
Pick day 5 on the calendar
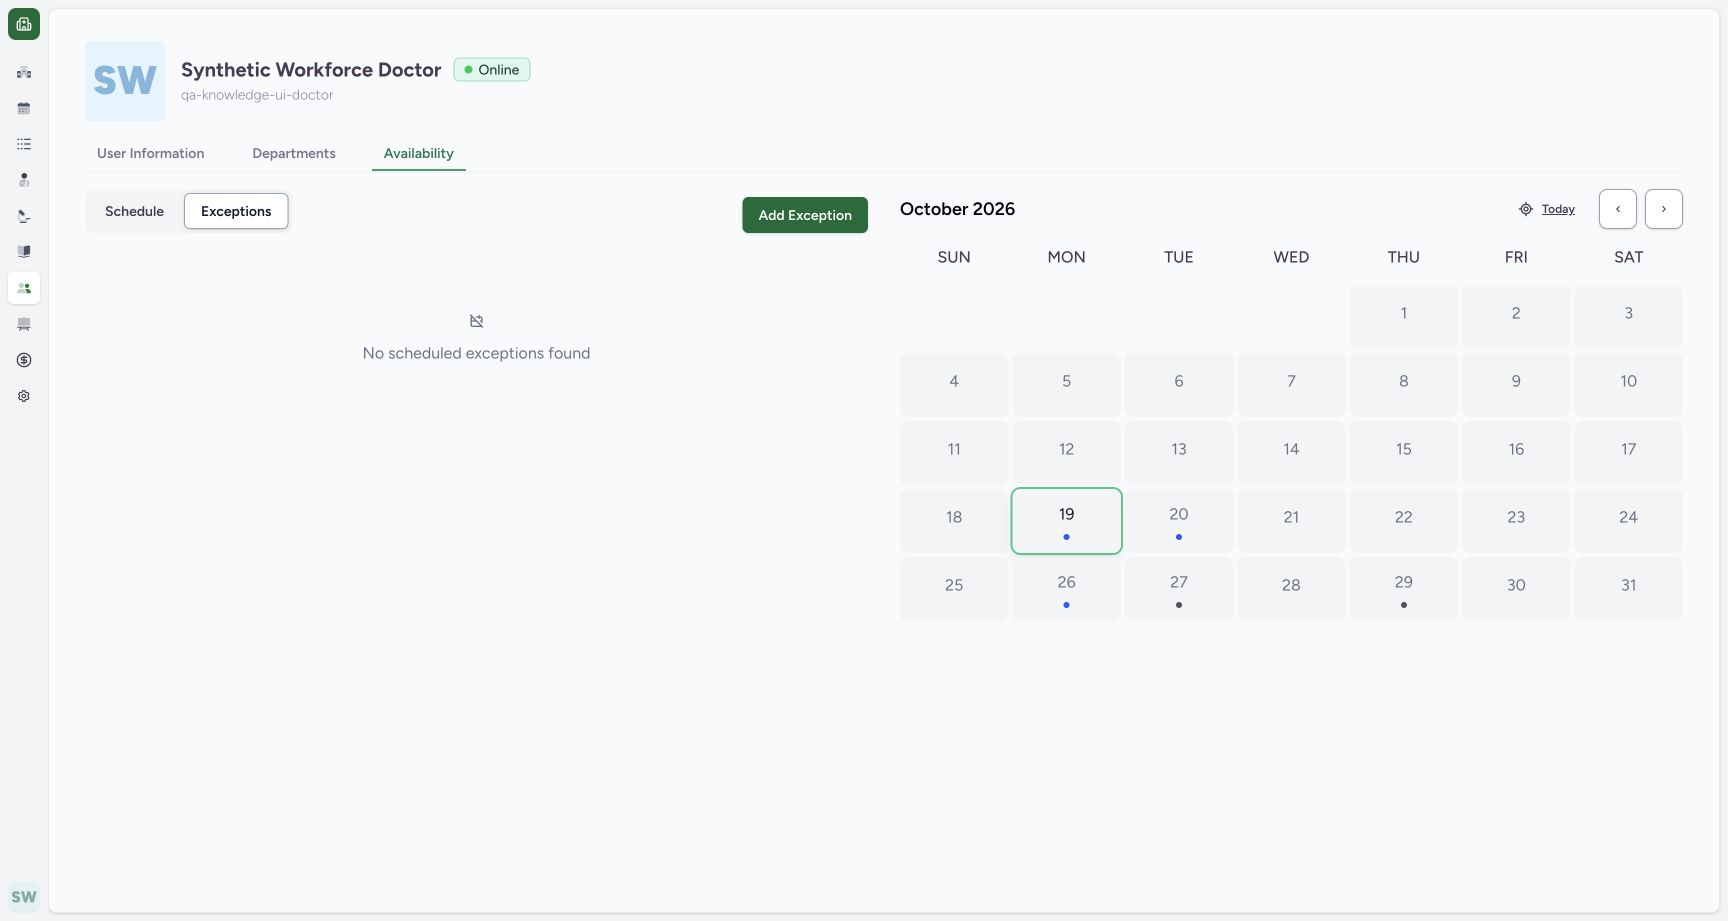tap(1067, 385)
